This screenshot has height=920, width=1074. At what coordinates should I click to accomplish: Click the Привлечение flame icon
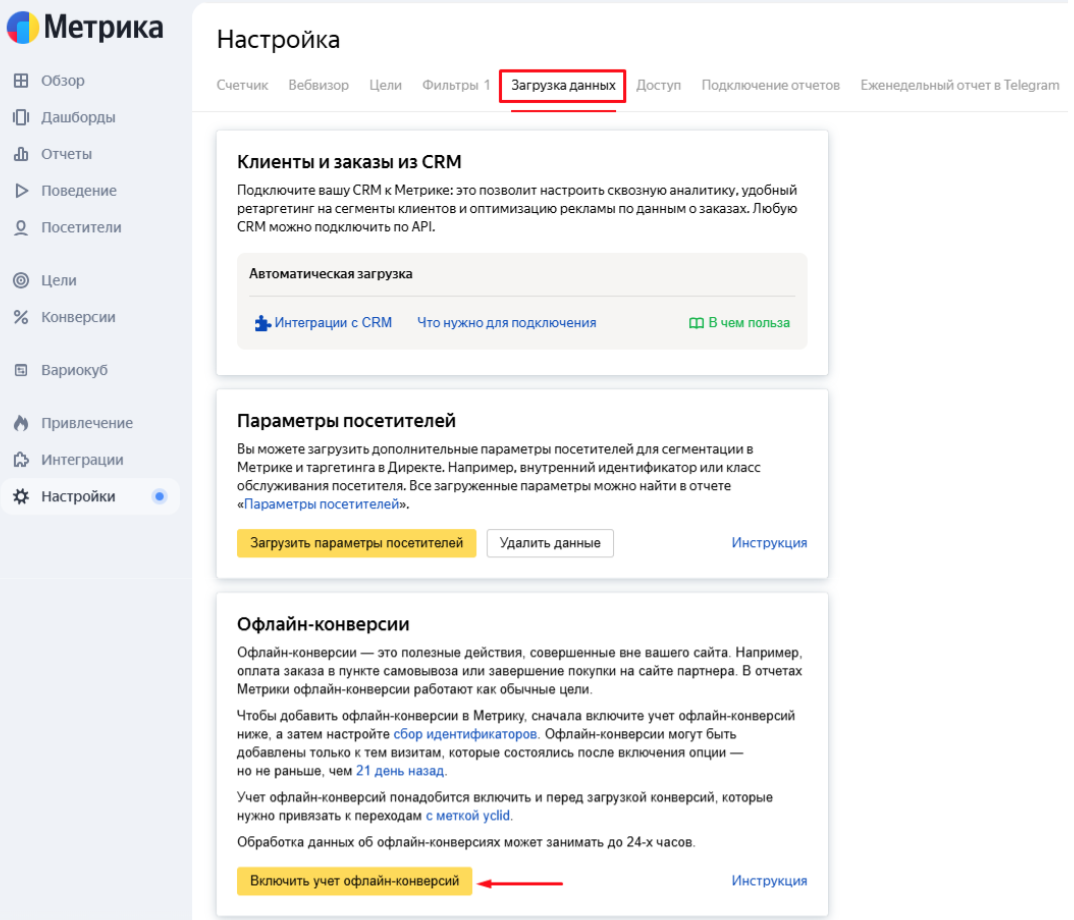(21, 423)
